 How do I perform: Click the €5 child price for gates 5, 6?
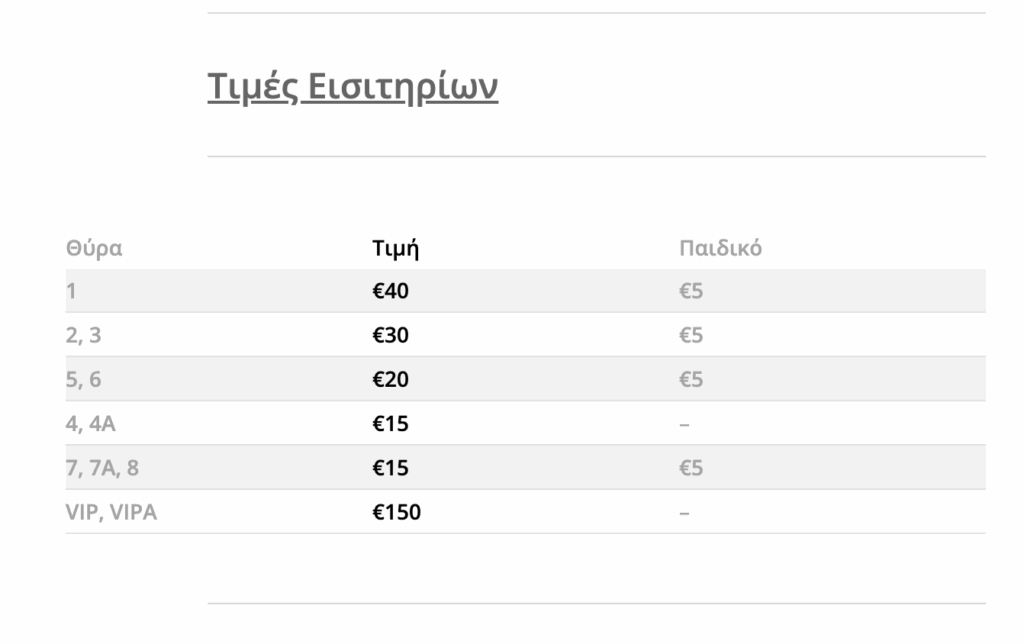pos(691,380)
